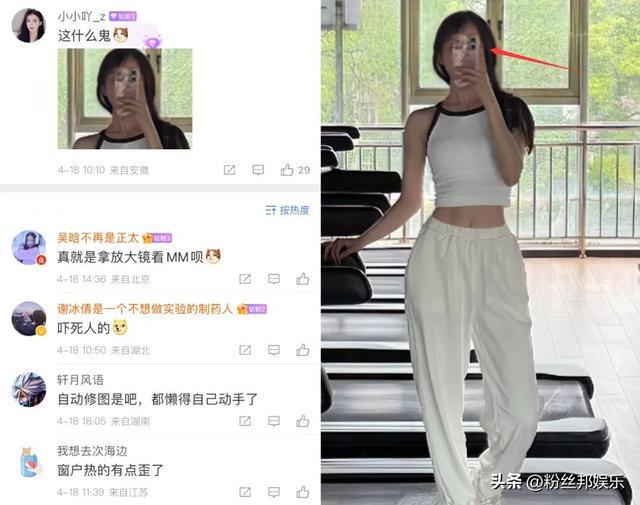Viewport: 640px width, 505px height.
Task: Like the 窗户热的有点歪了 comment
Action: coord(302,492)
